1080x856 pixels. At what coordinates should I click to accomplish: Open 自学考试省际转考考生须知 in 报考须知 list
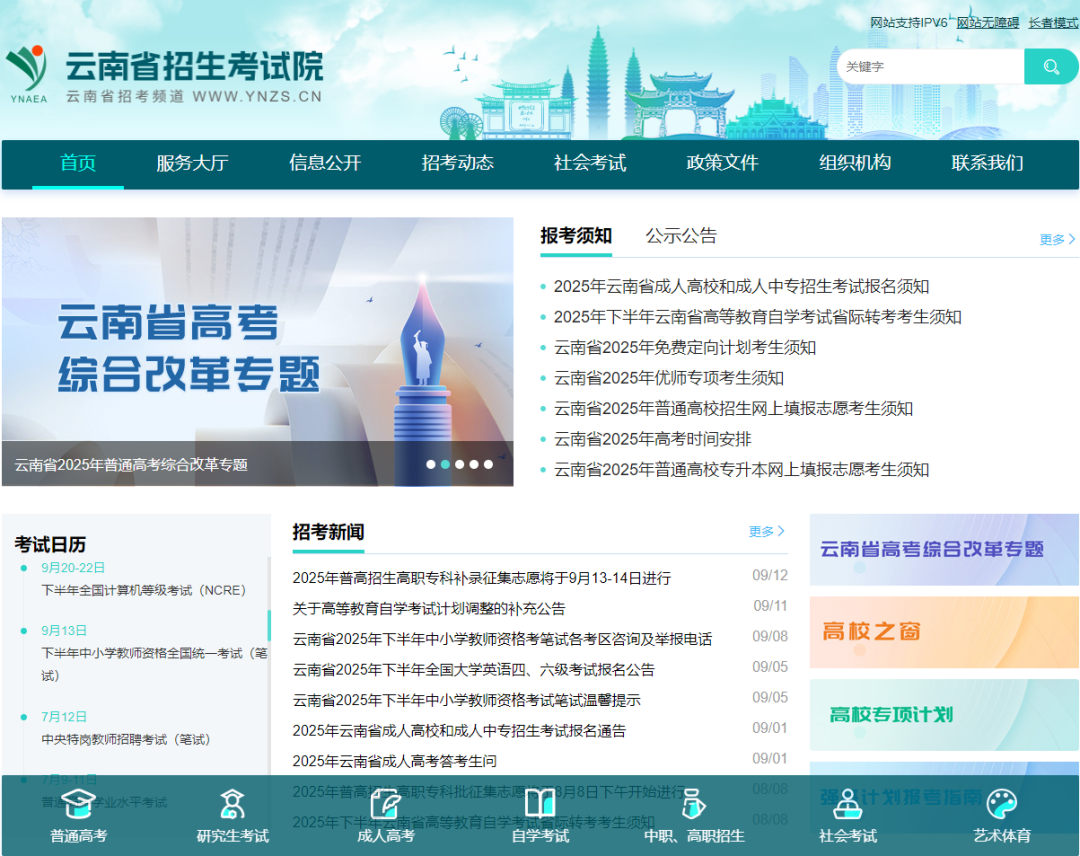(x=758, y=317)
